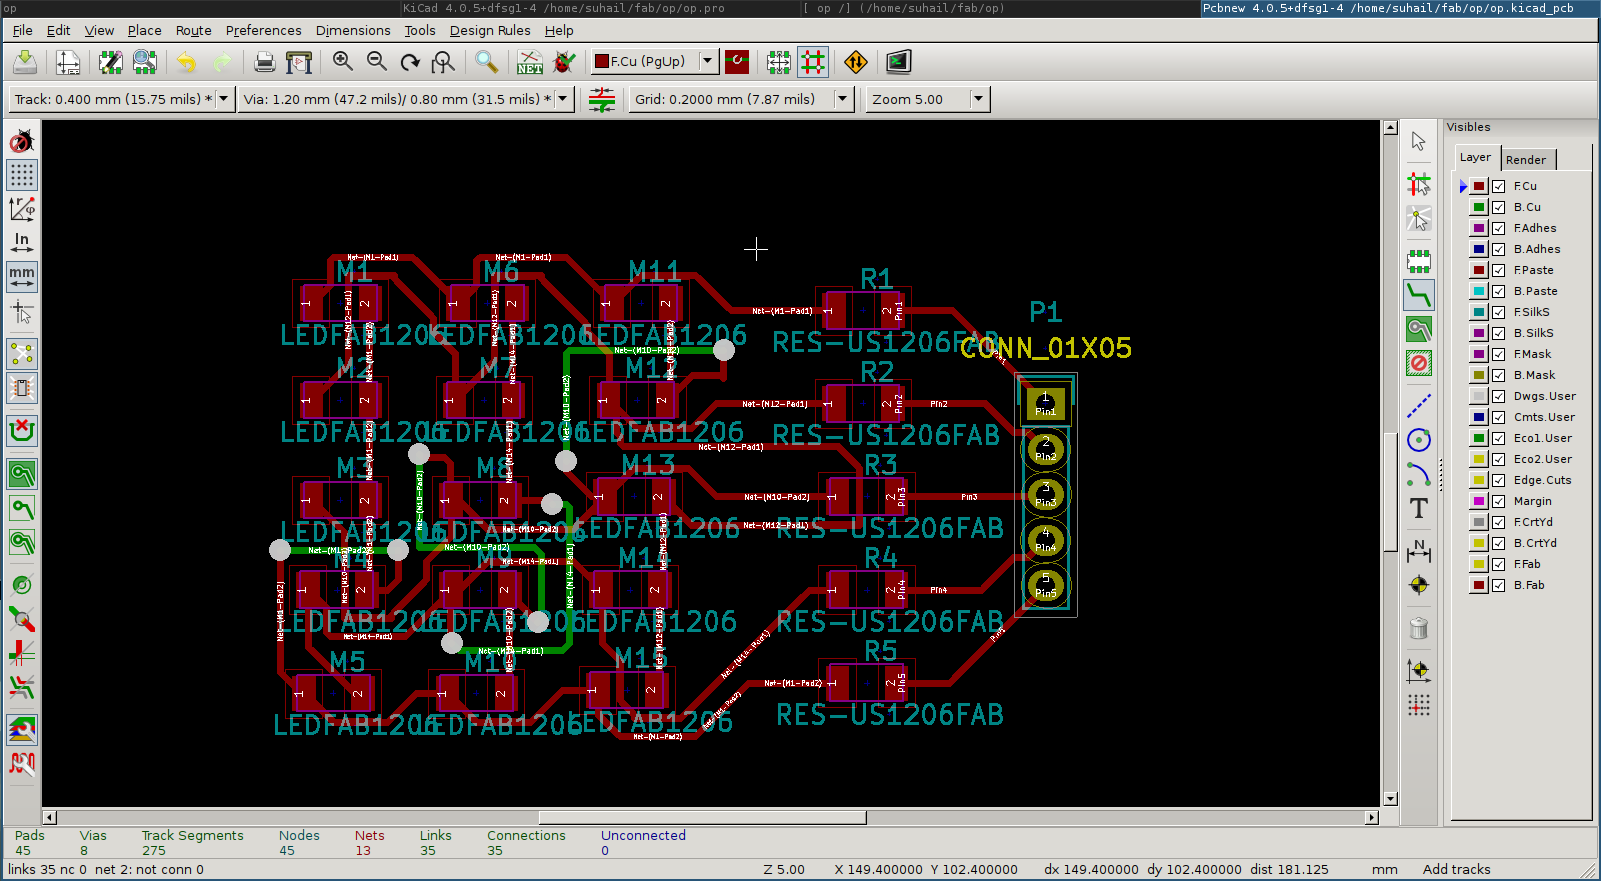
Task: Toggle Margin layer visibility checkbox
Action: [x=1498, y=501]
